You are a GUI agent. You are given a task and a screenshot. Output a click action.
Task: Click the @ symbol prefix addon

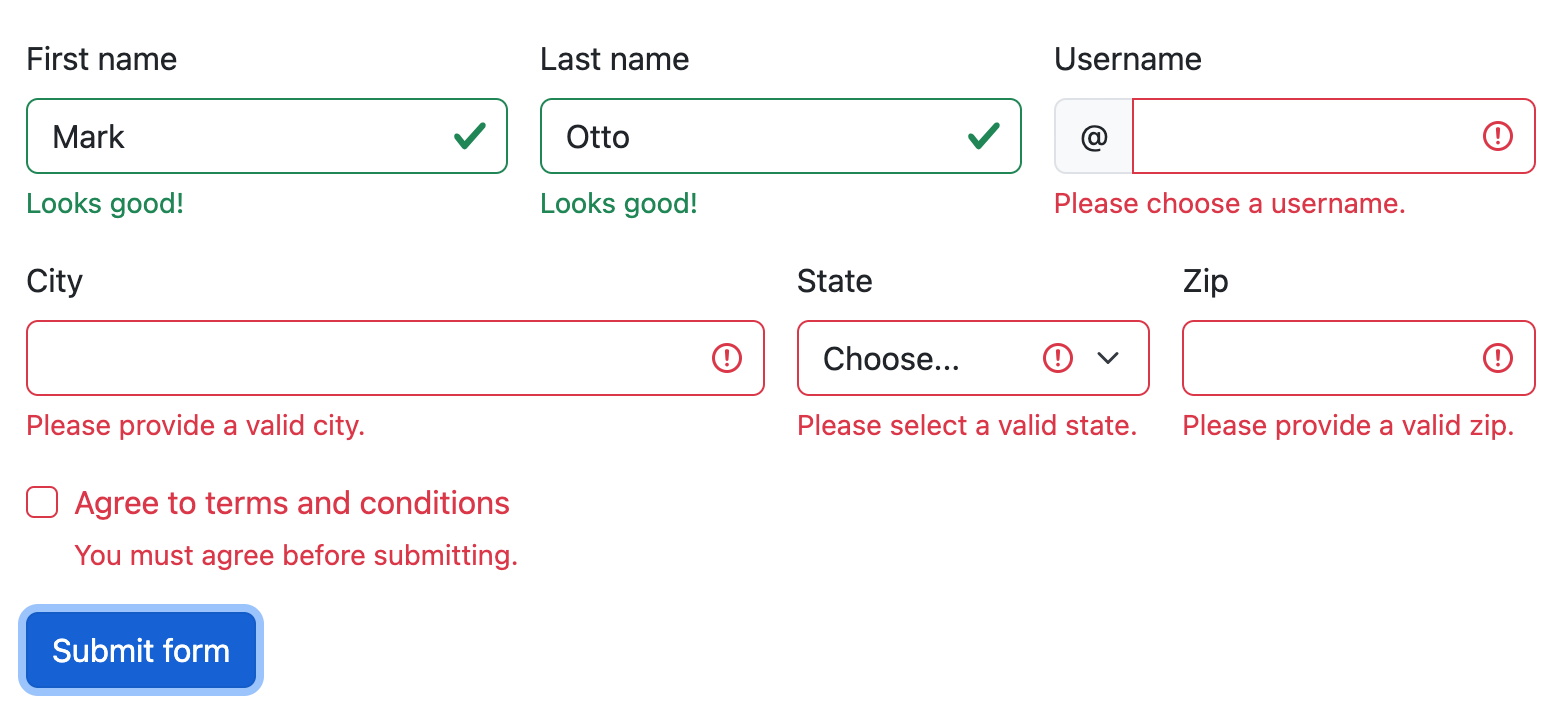pyautogui.click(x=1094, y=136)
